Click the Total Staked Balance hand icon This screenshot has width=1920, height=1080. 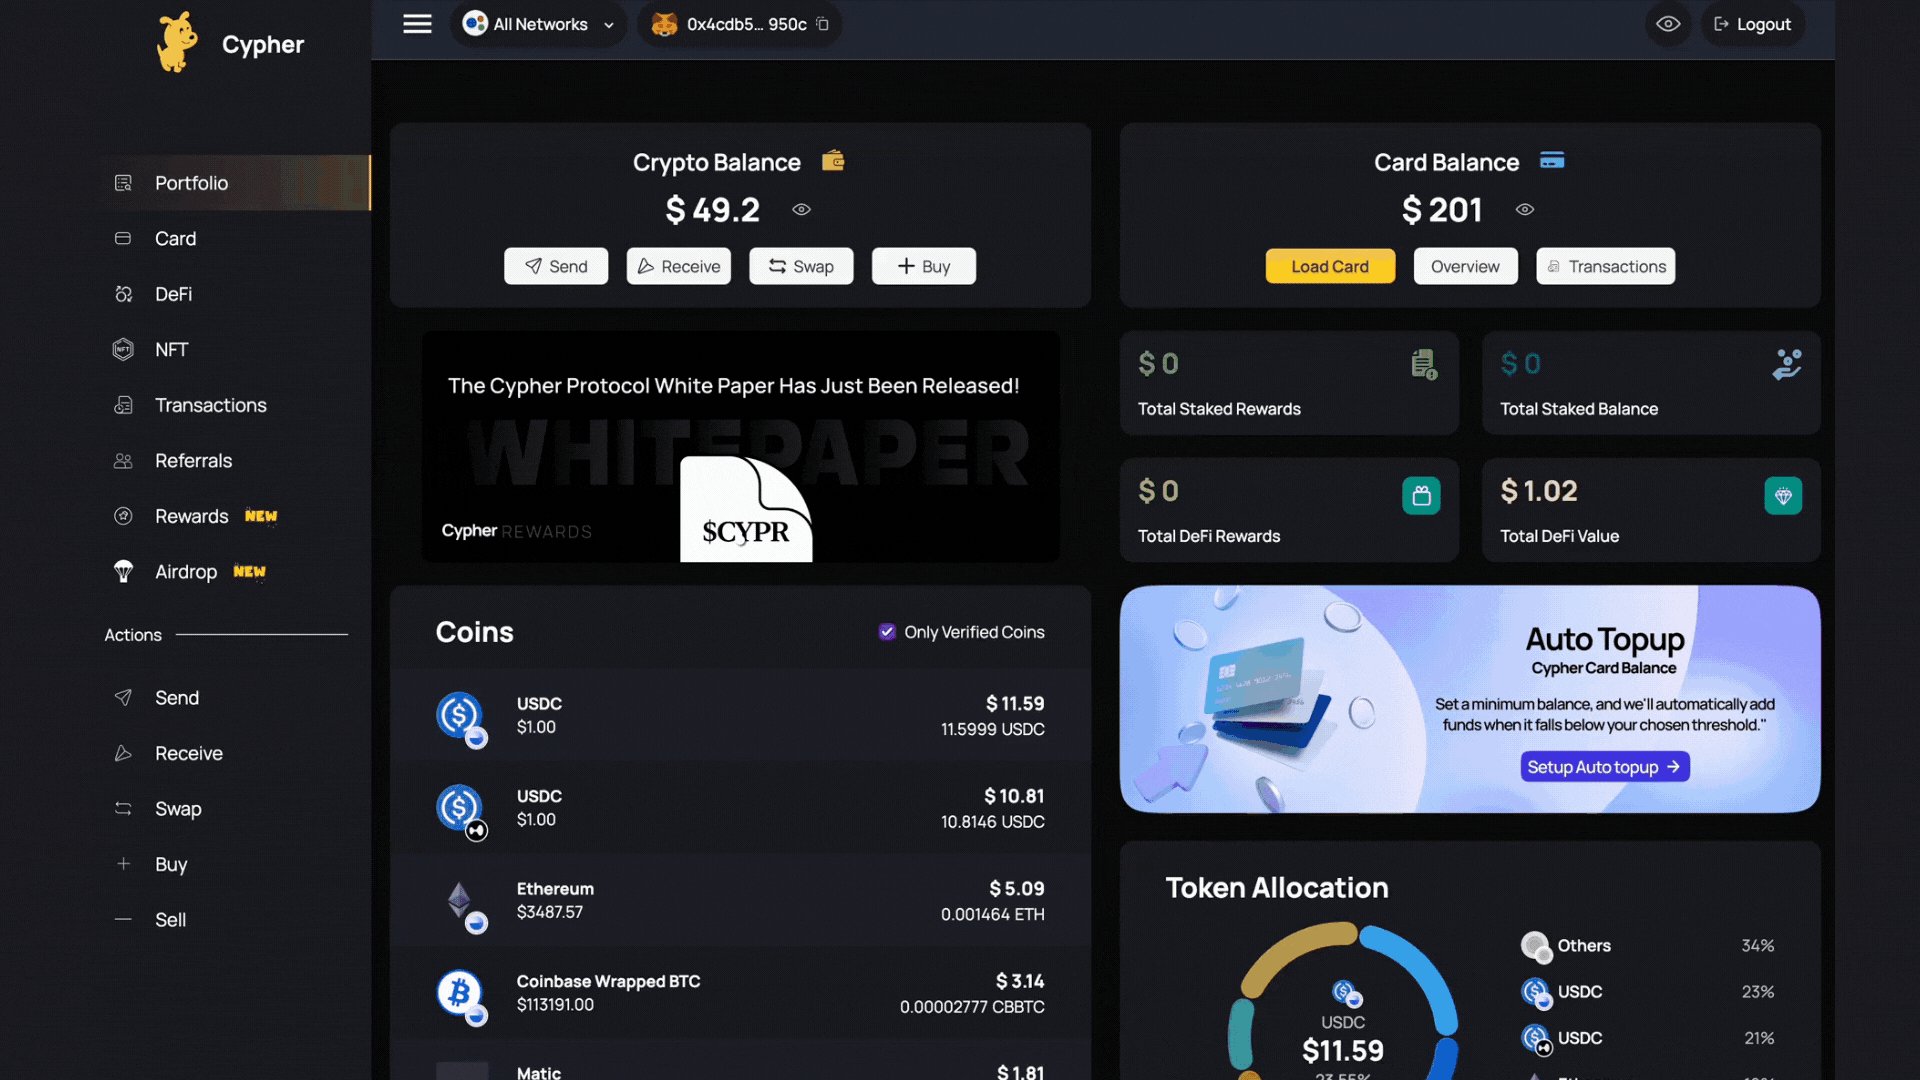pos(1786,364)
